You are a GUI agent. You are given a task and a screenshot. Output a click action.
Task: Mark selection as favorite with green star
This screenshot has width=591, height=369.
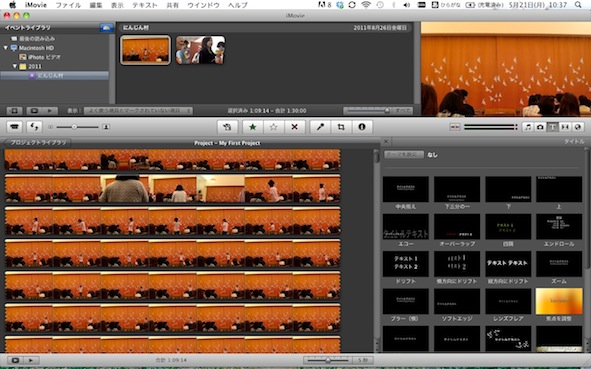(x=253, y=127)
